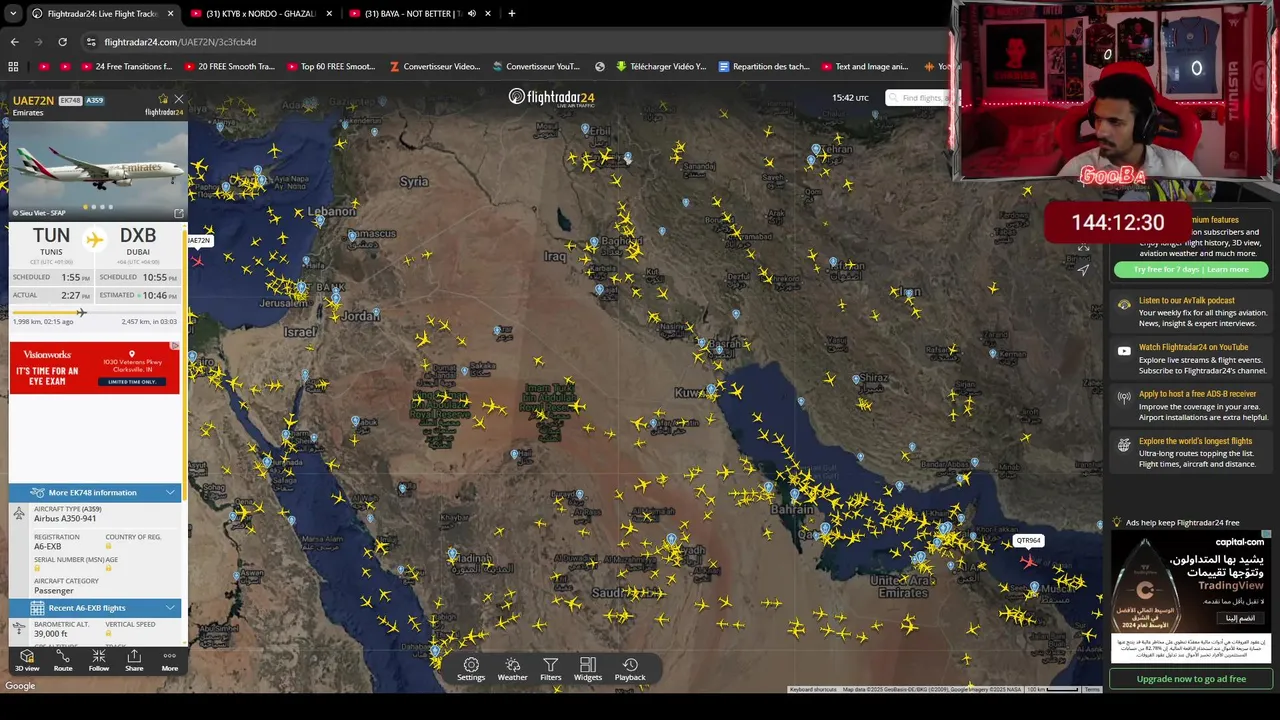Open 20 FREE Smooth Tra... bookmark

point(229,67)
